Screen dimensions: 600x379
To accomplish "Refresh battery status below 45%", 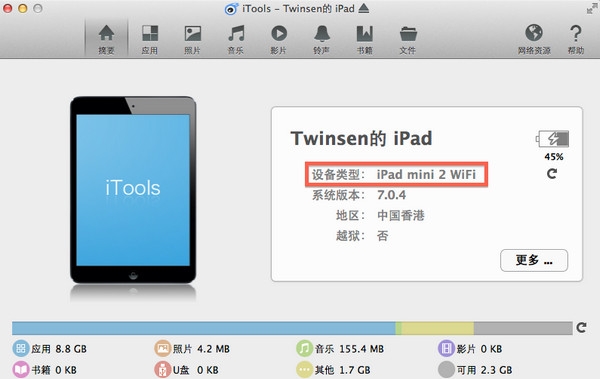I will [x=552, y=174].
